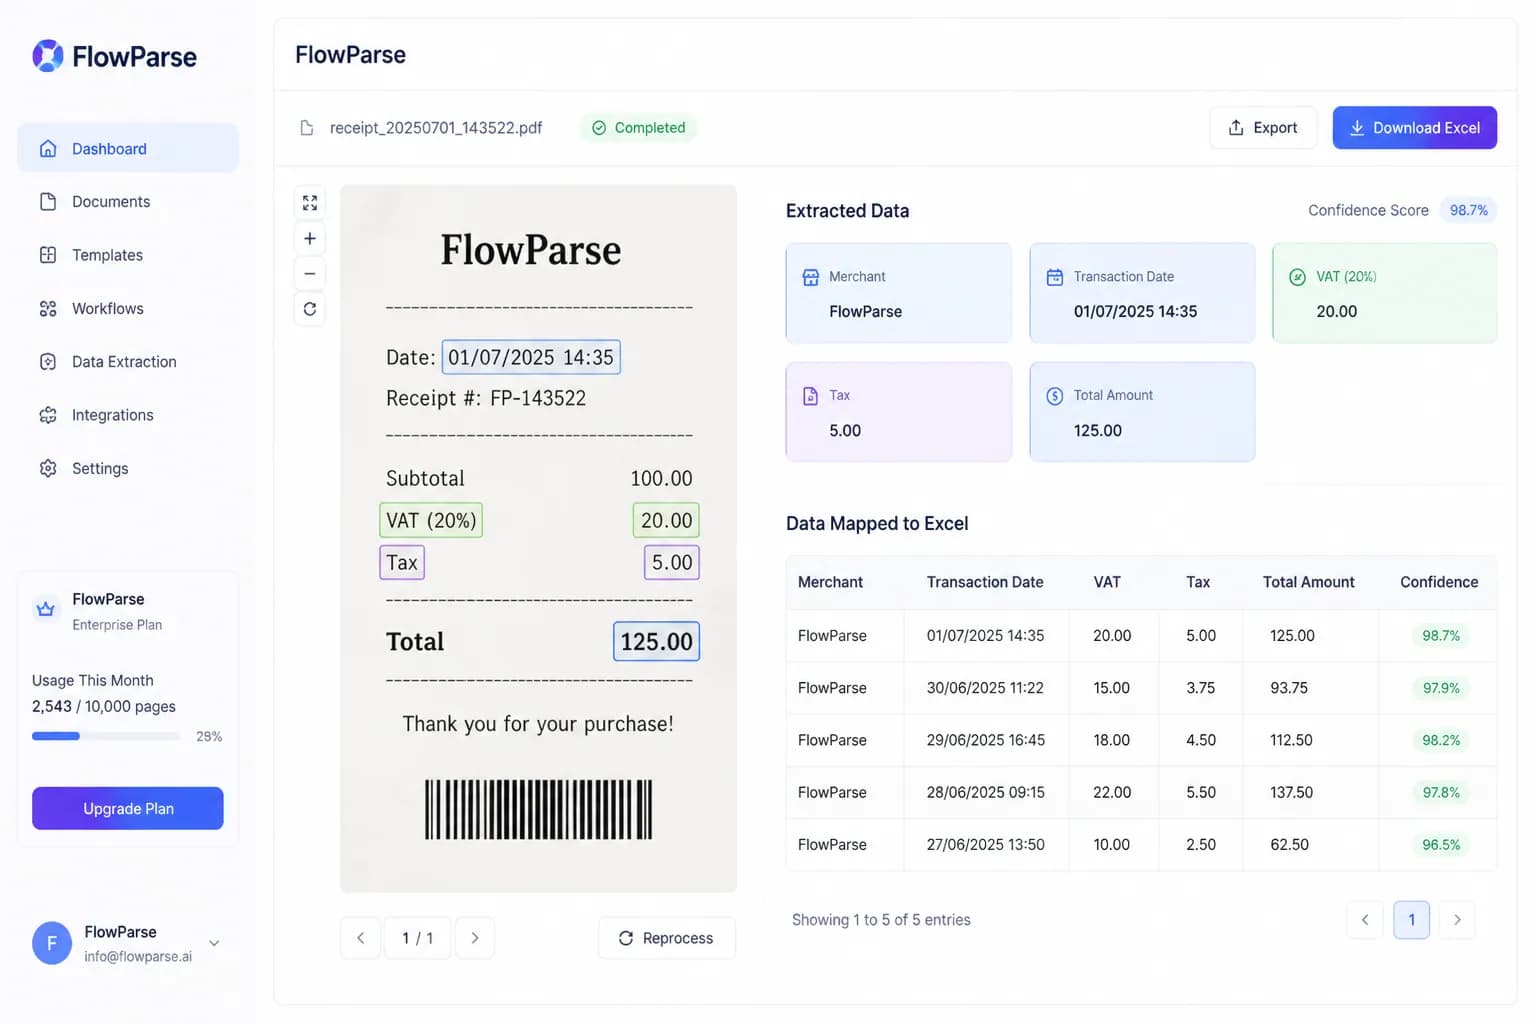Expand the account dropdown chevron
Screen dimensions: 1536x1024
pyautogui.click(x=214, y=943)
